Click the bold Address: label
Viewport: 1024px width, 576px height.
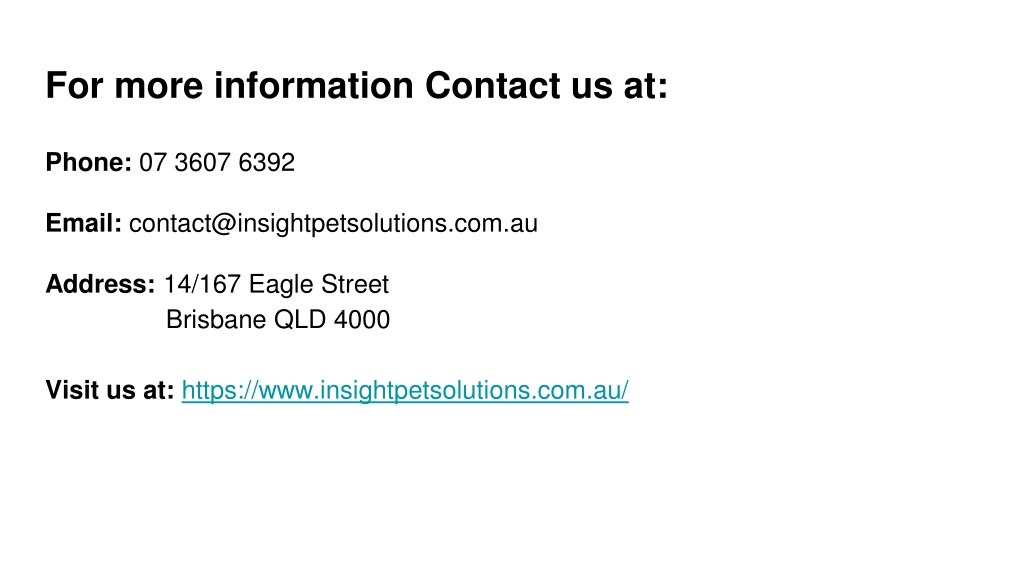[x=100, y=284]
